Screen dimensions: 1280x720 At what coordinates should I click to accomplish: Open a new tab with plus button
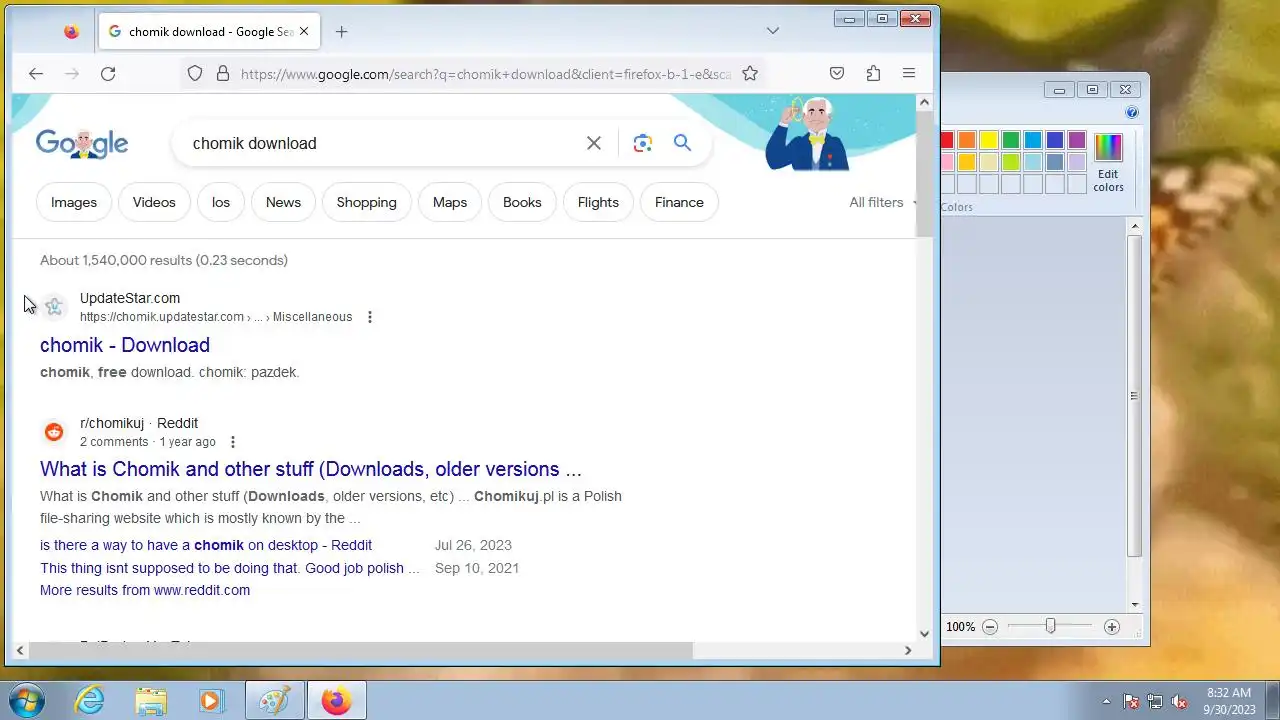tap(341, 32)
